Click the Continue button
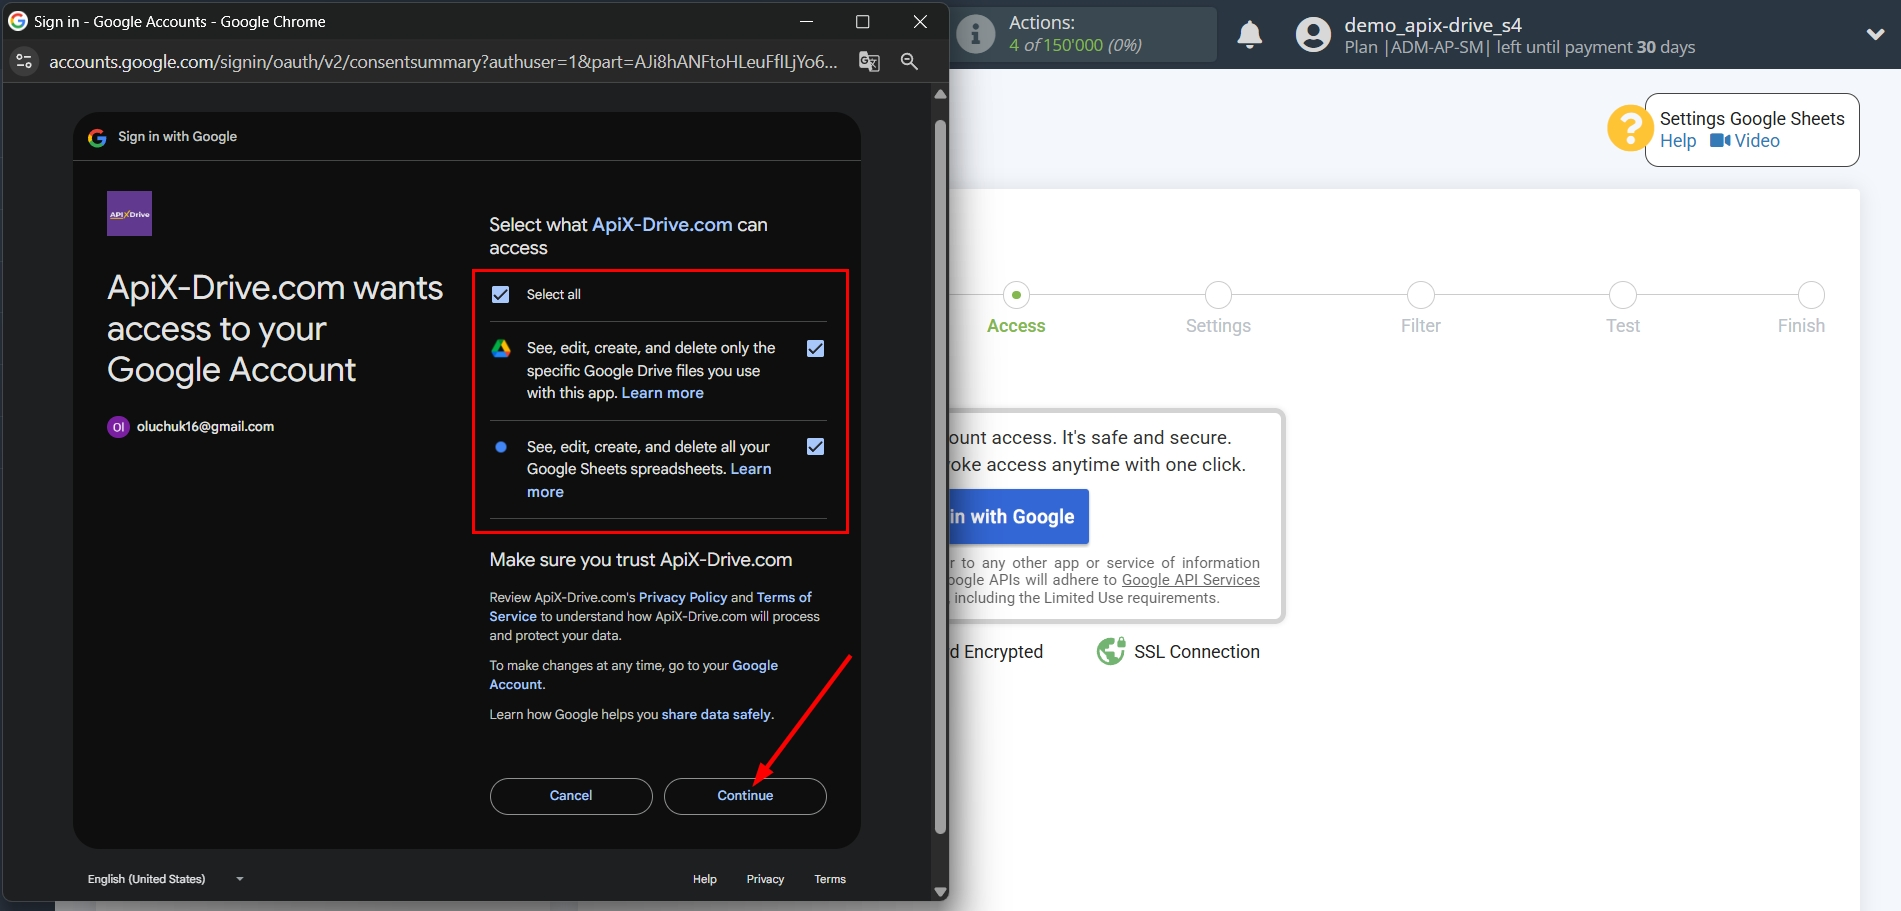Image resolution: width=1901 pixels, height=911 pixels. coord(744,795)
